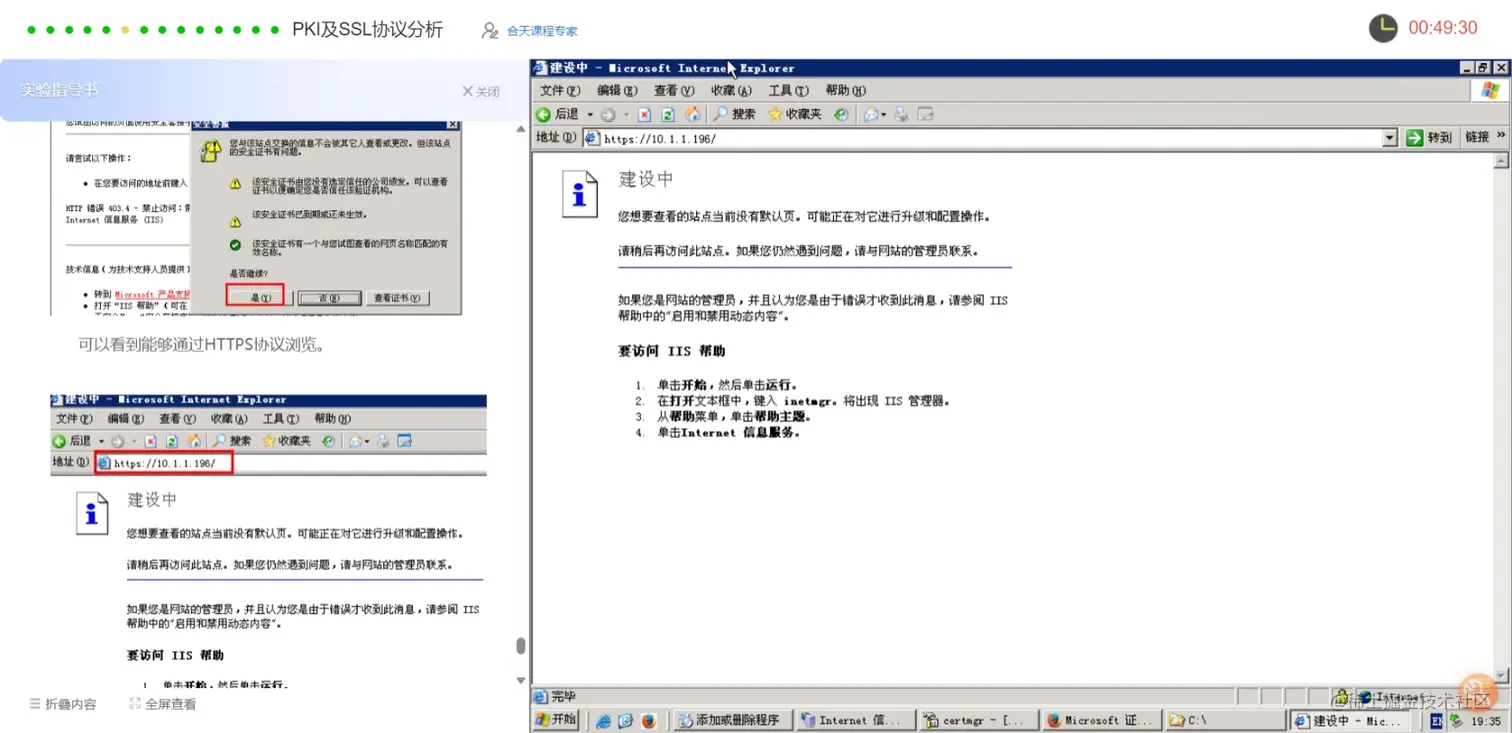
Task: Click the EN language indicator in tray
Action: click(x=1437, y=720)
